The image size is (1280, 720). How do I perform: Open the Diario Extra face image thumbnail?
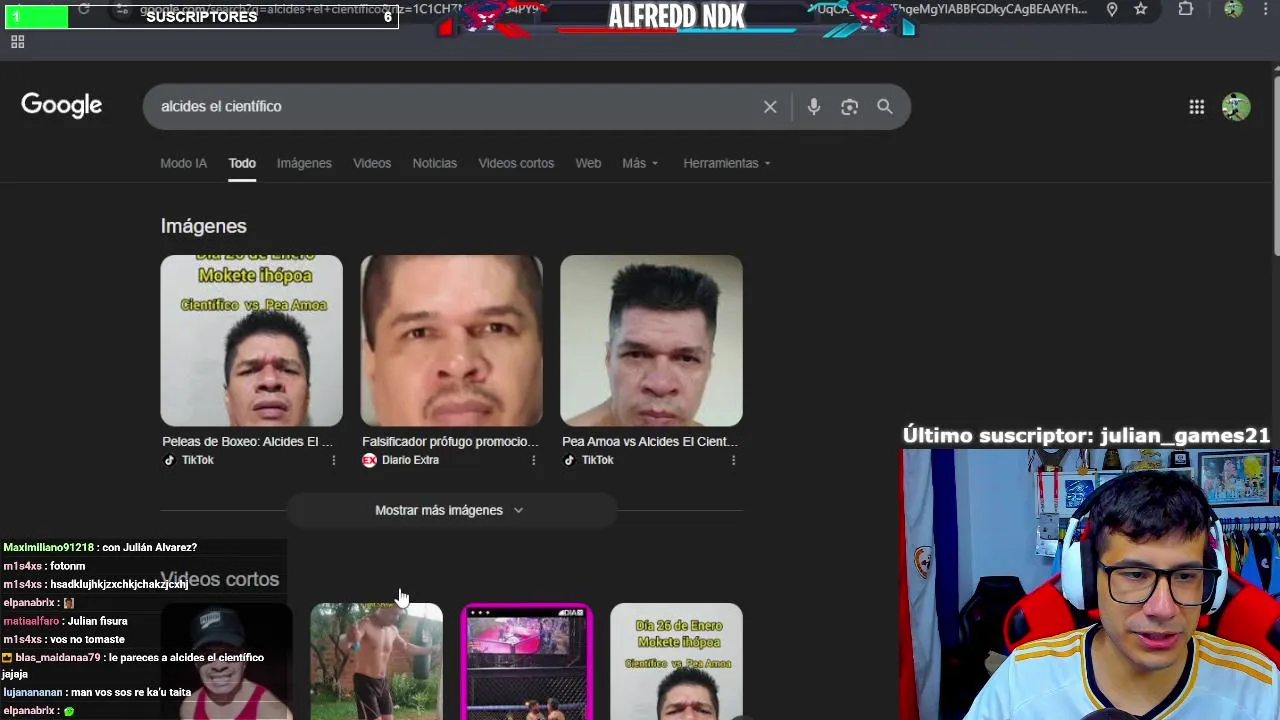point(451,340)
